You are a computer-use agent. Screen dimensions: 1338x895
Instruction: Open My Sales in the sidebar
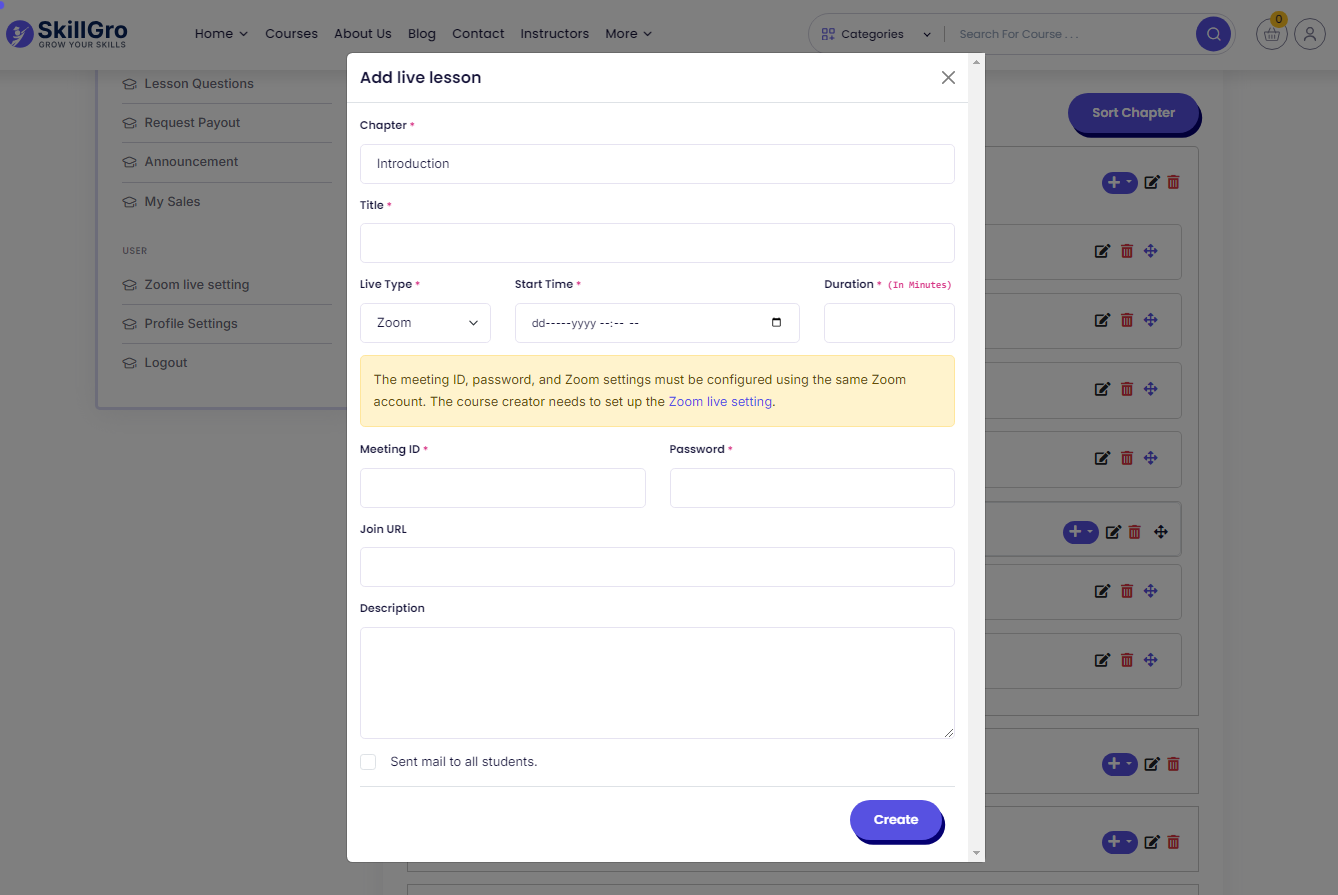pyautogui.click(x=172, y=202)
